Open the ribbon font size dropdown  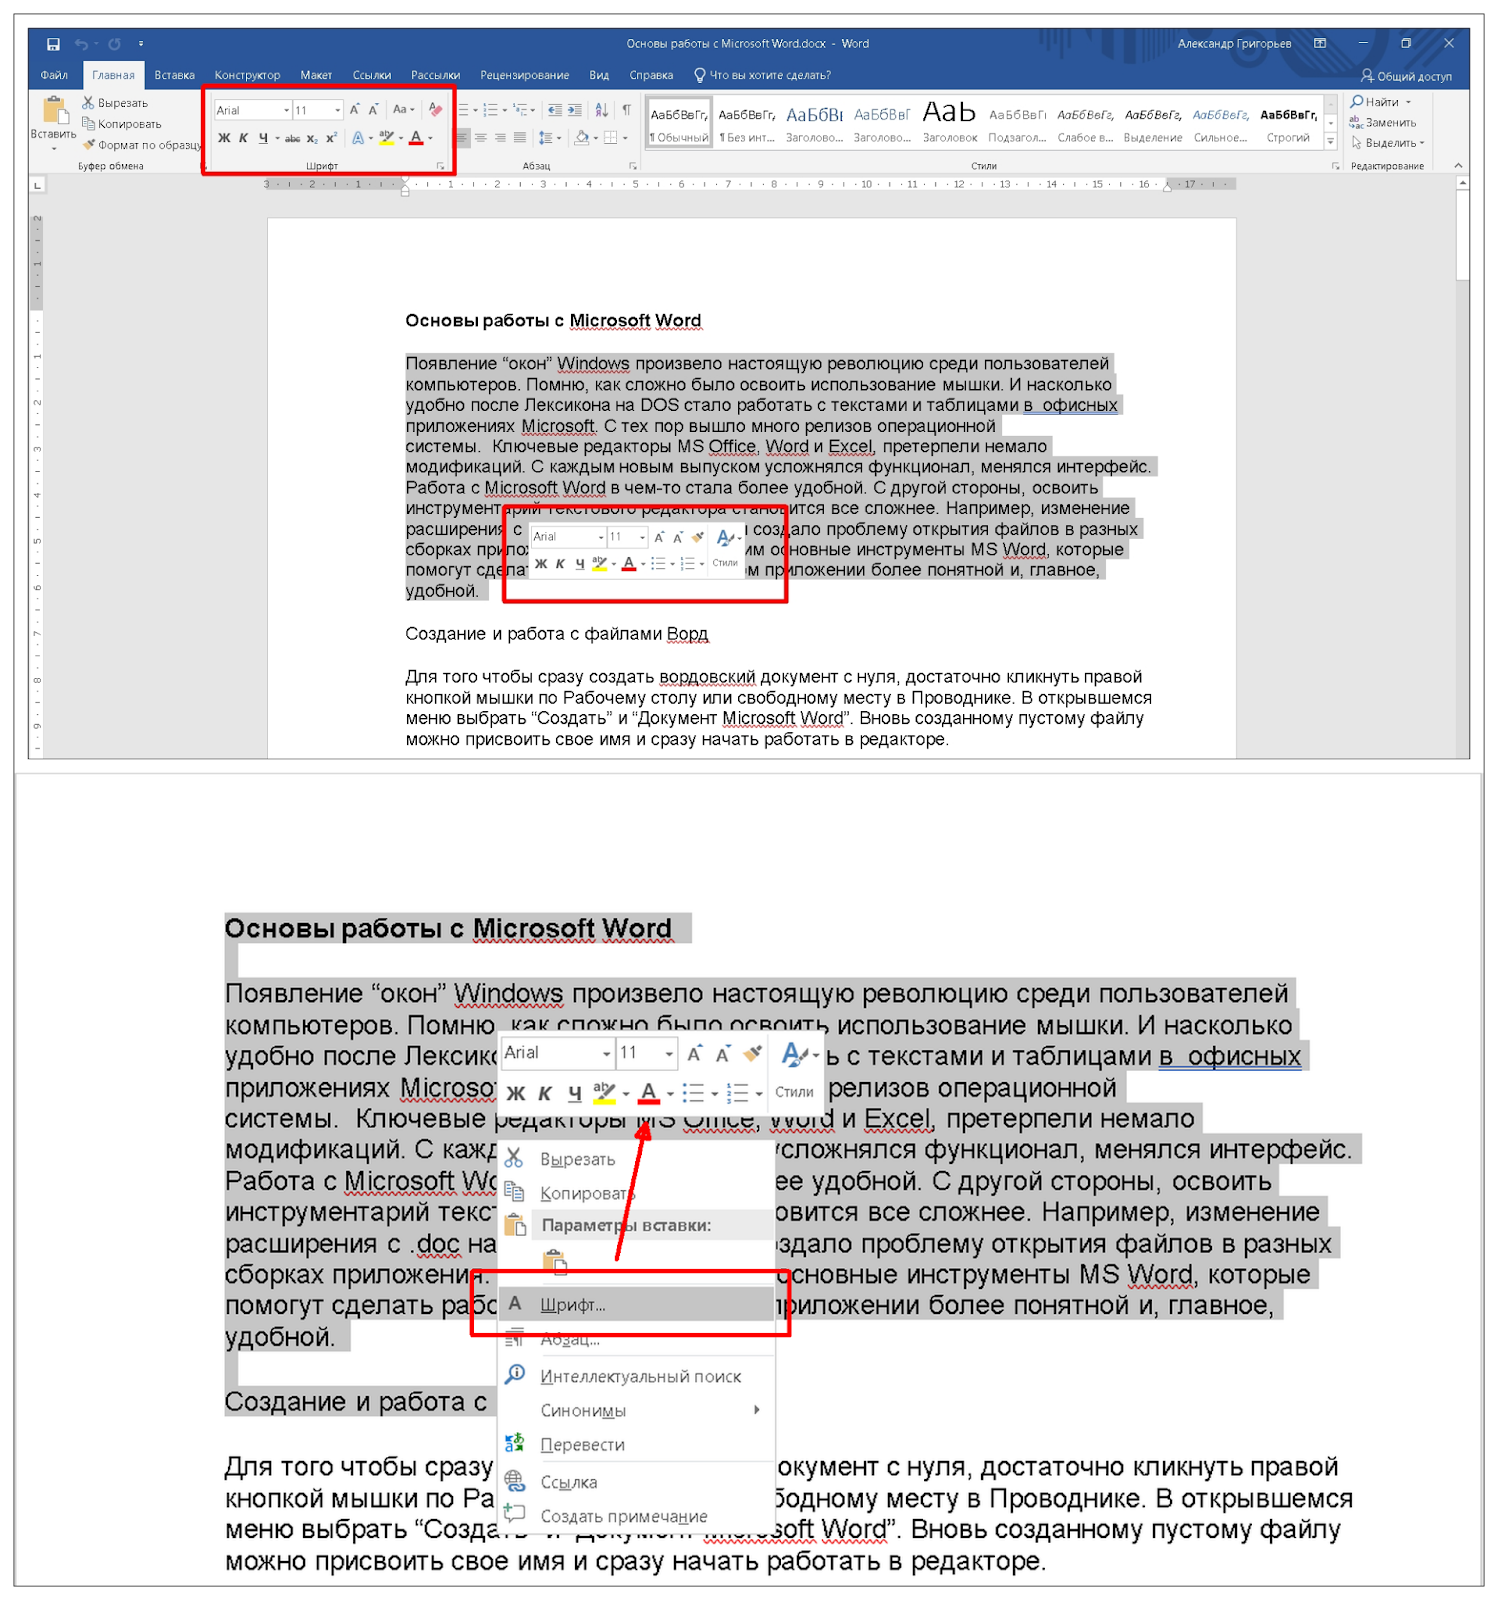338,110
